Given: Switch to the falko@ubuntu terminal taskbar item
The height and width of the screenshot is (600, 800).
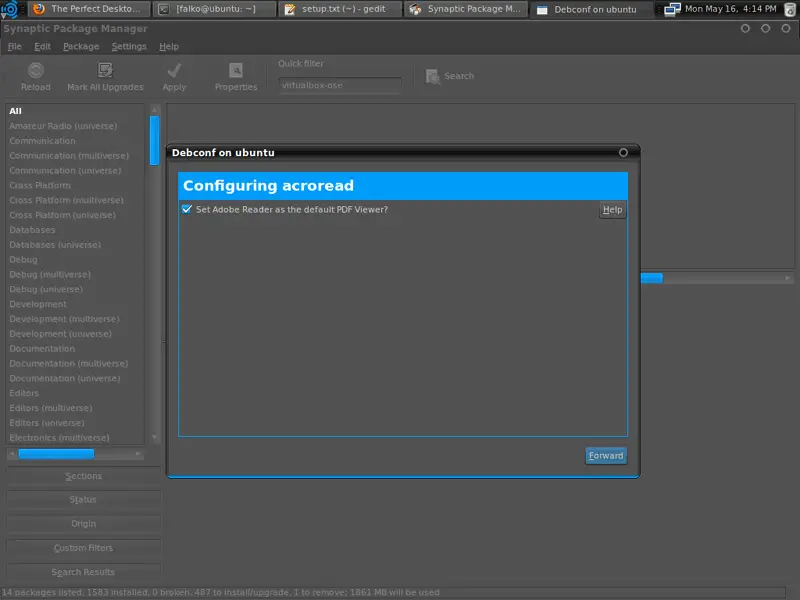Looking at the screenshot, I should coord(214,9).
